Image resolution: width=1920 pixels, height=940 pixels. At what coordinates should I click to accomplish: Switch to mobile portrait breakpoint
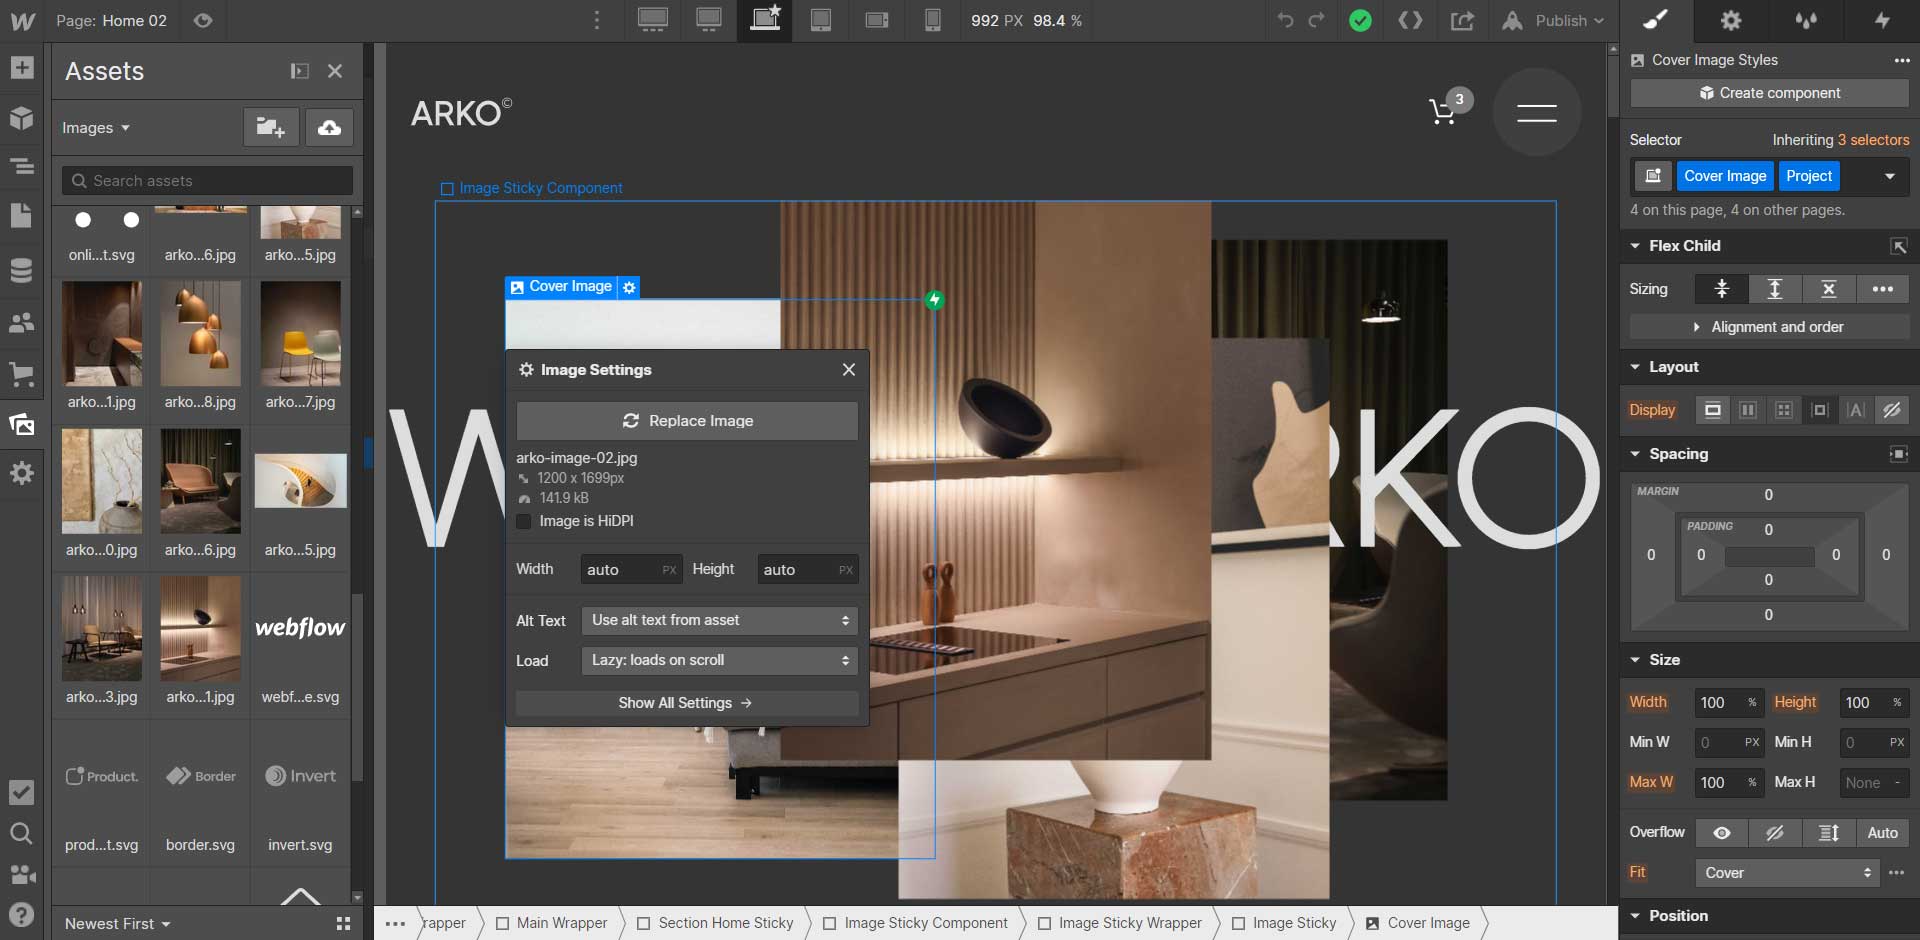click(x=933, y=20)
